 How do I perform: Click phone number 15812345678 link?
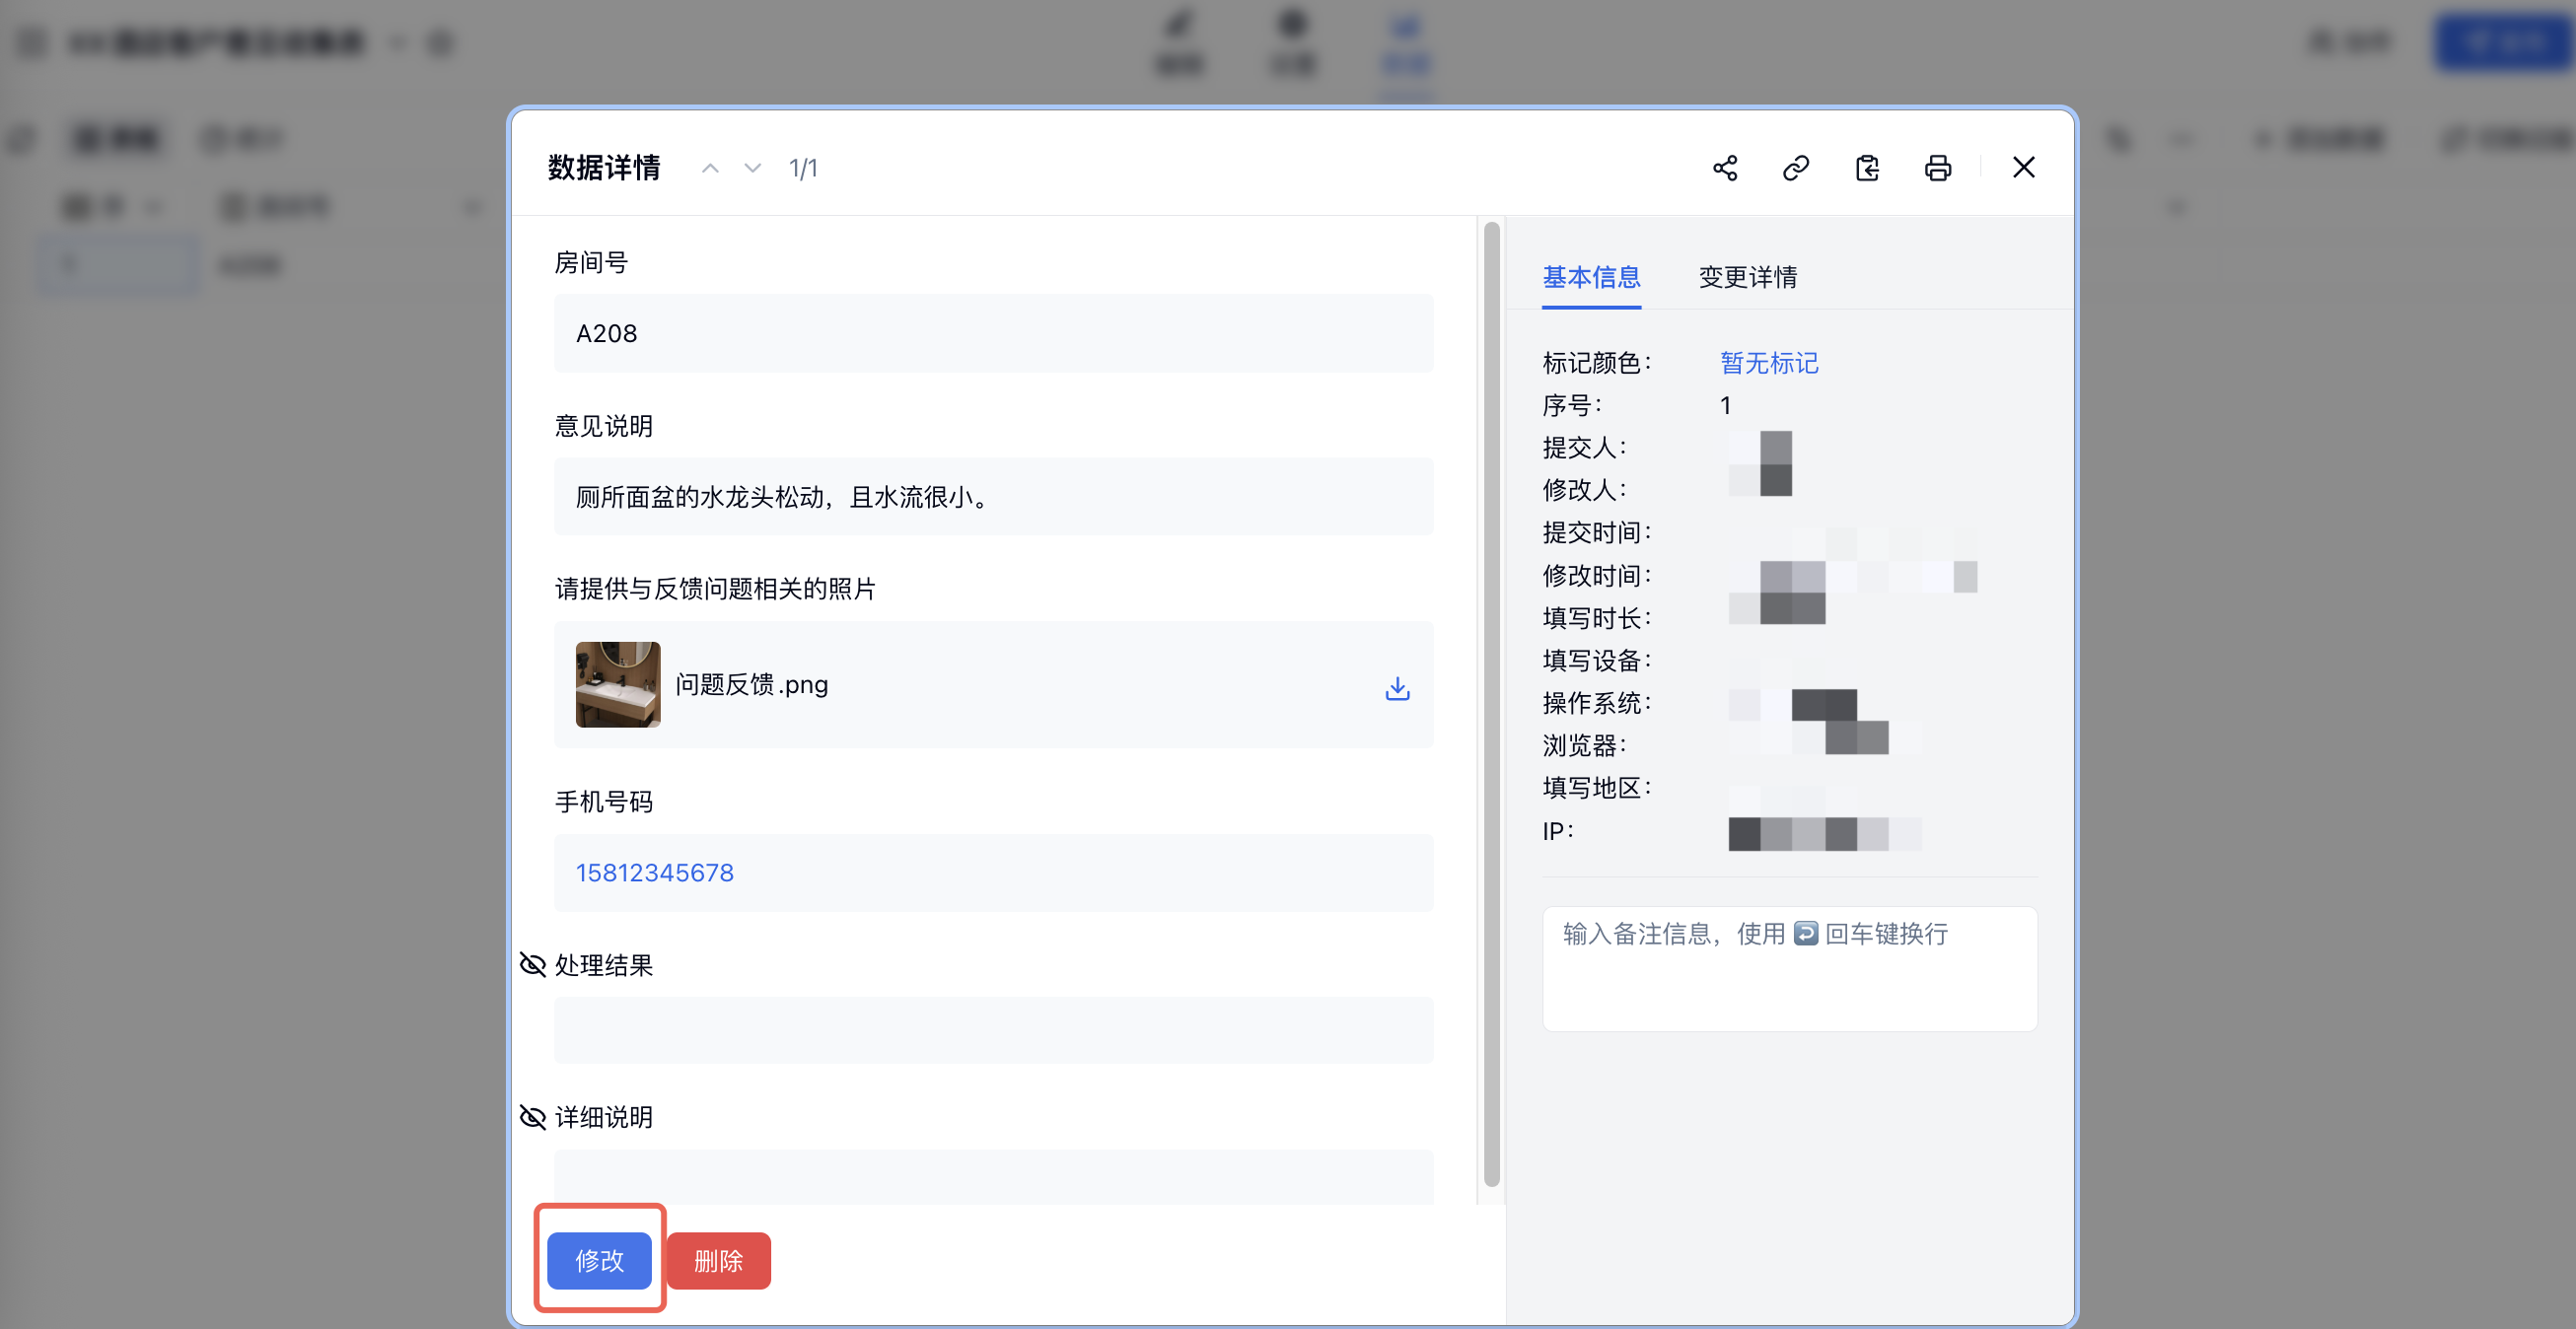click(655, 873)
